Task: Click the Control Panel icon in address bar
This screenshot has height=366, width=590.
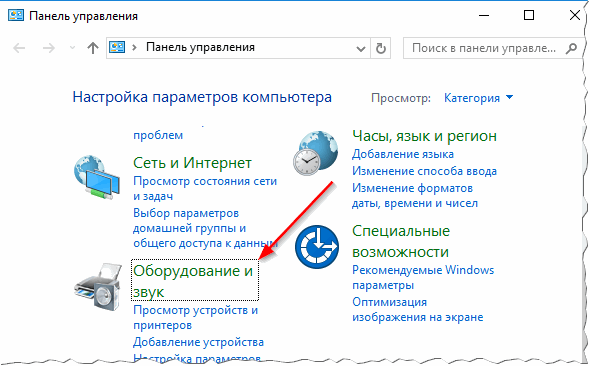Action: click(x=117, y=47)
